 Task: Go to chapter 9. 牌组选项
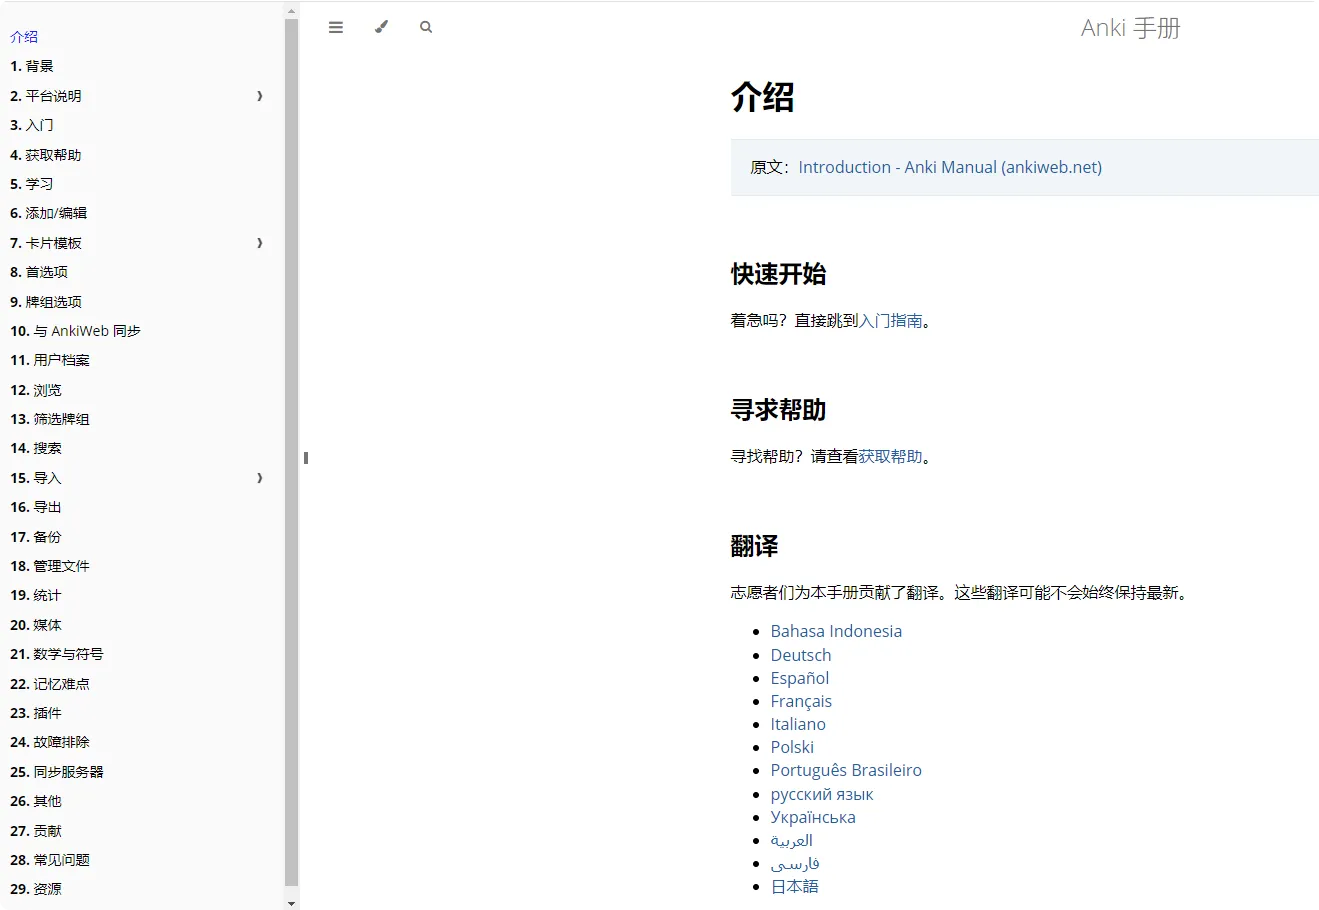(x=46, y=302)
